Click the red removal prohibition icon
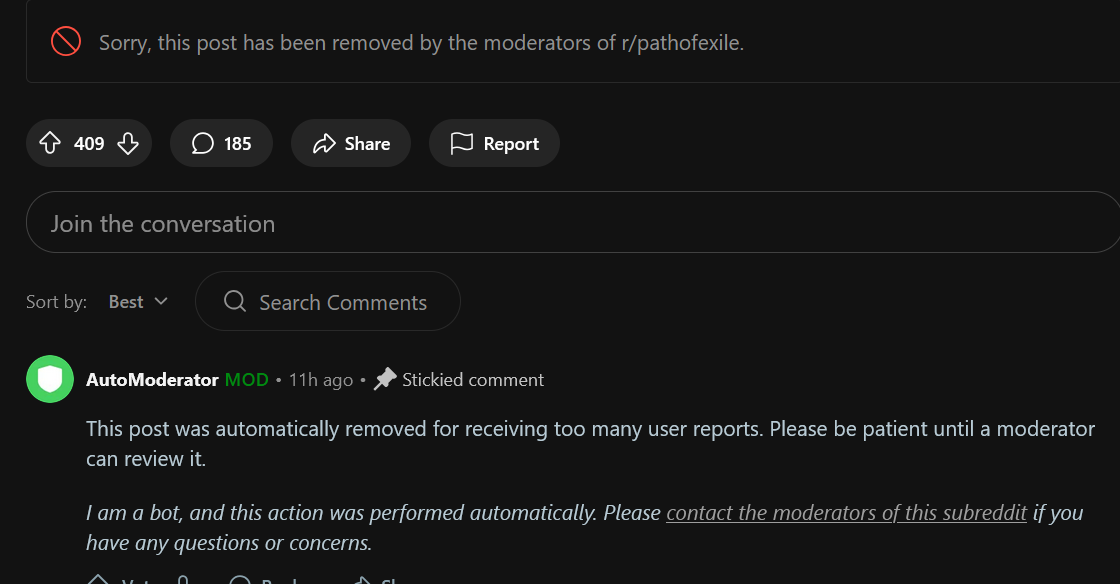The image size is (1120, 584). (x=66, y=42)
